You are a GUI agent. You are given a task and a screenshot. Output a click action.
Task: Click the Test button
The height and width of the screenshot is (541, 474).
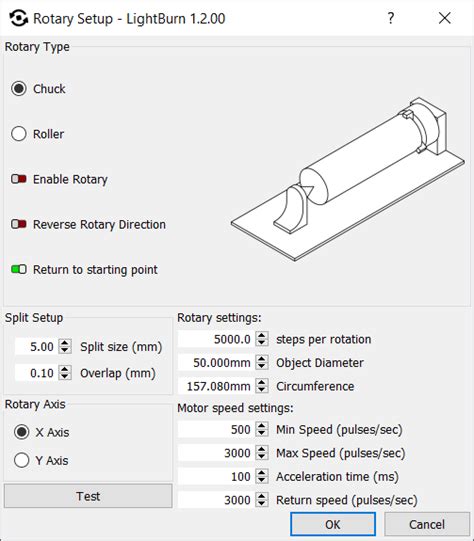tap(88, 496)
